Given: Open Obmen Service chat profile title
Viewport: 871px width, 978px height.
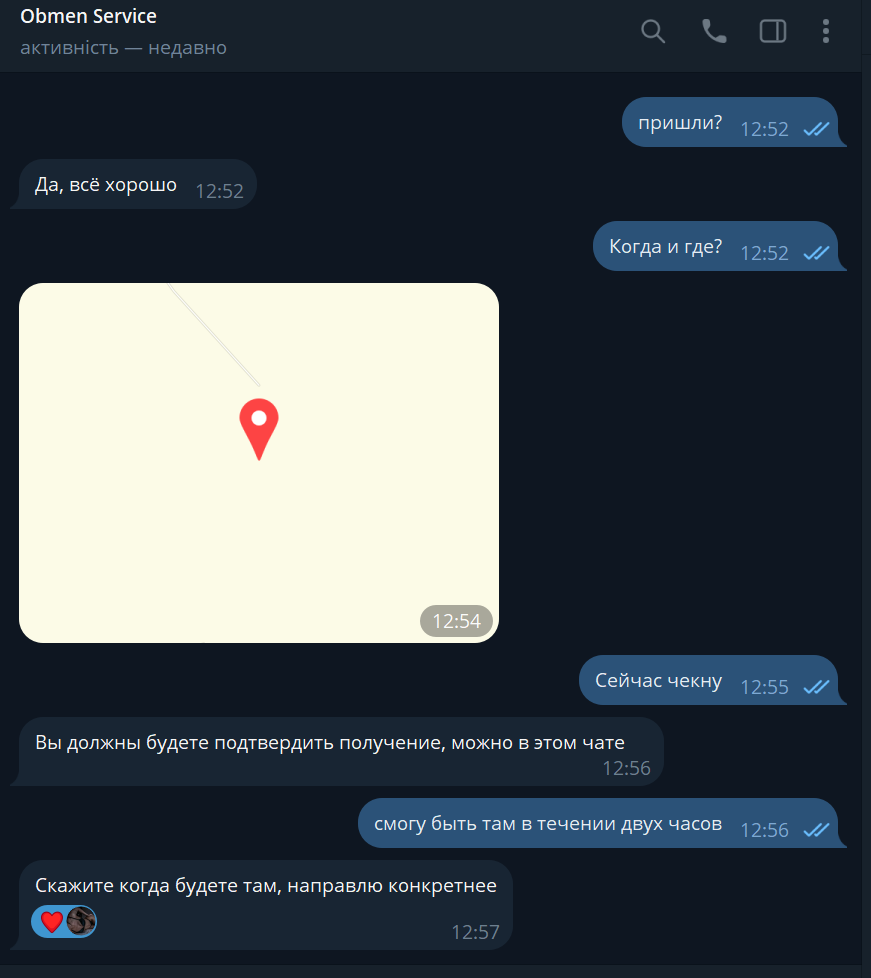Looking at the screenshot, I should click(88, 16).
